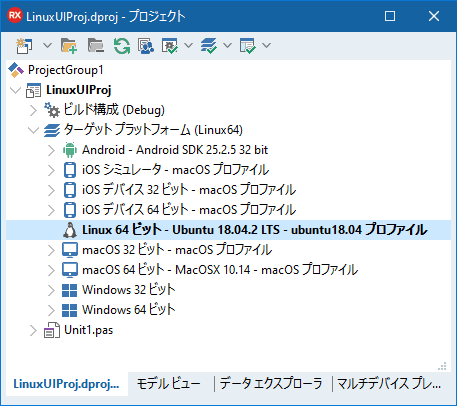The image size is (457, 406).
Task: Click the ビルド構成 gears icon
Action: click(52, 110)
